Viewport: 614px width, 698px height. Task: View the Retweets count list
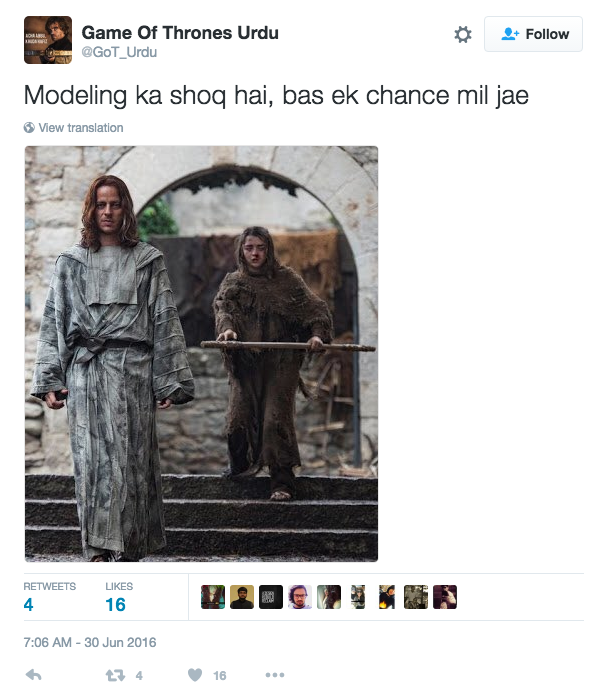click(x=49, y=597)
